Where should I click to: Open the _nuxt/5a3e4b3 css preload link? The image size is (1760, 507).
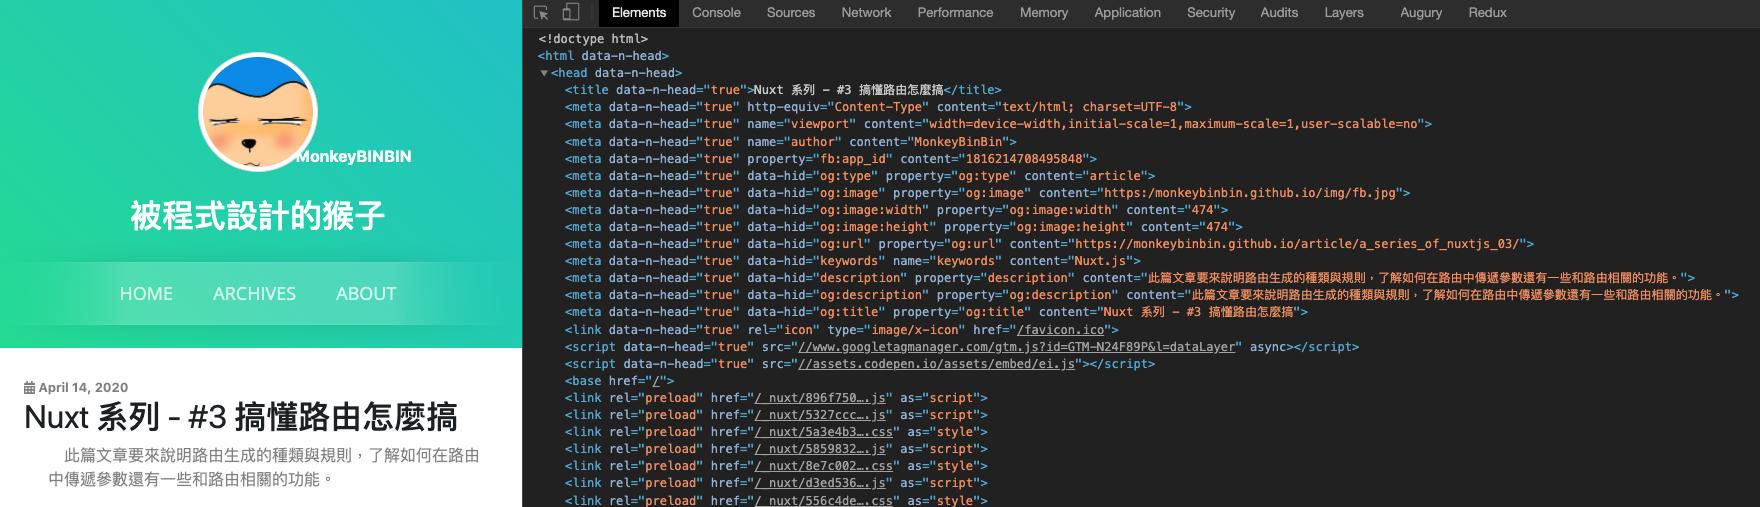pyautogui.click(x=824, y=432)
